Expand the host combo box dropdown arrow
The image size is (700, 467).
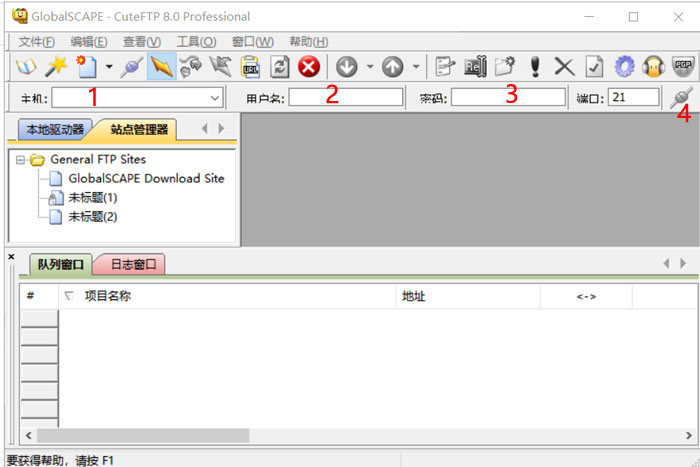[215, 98]
